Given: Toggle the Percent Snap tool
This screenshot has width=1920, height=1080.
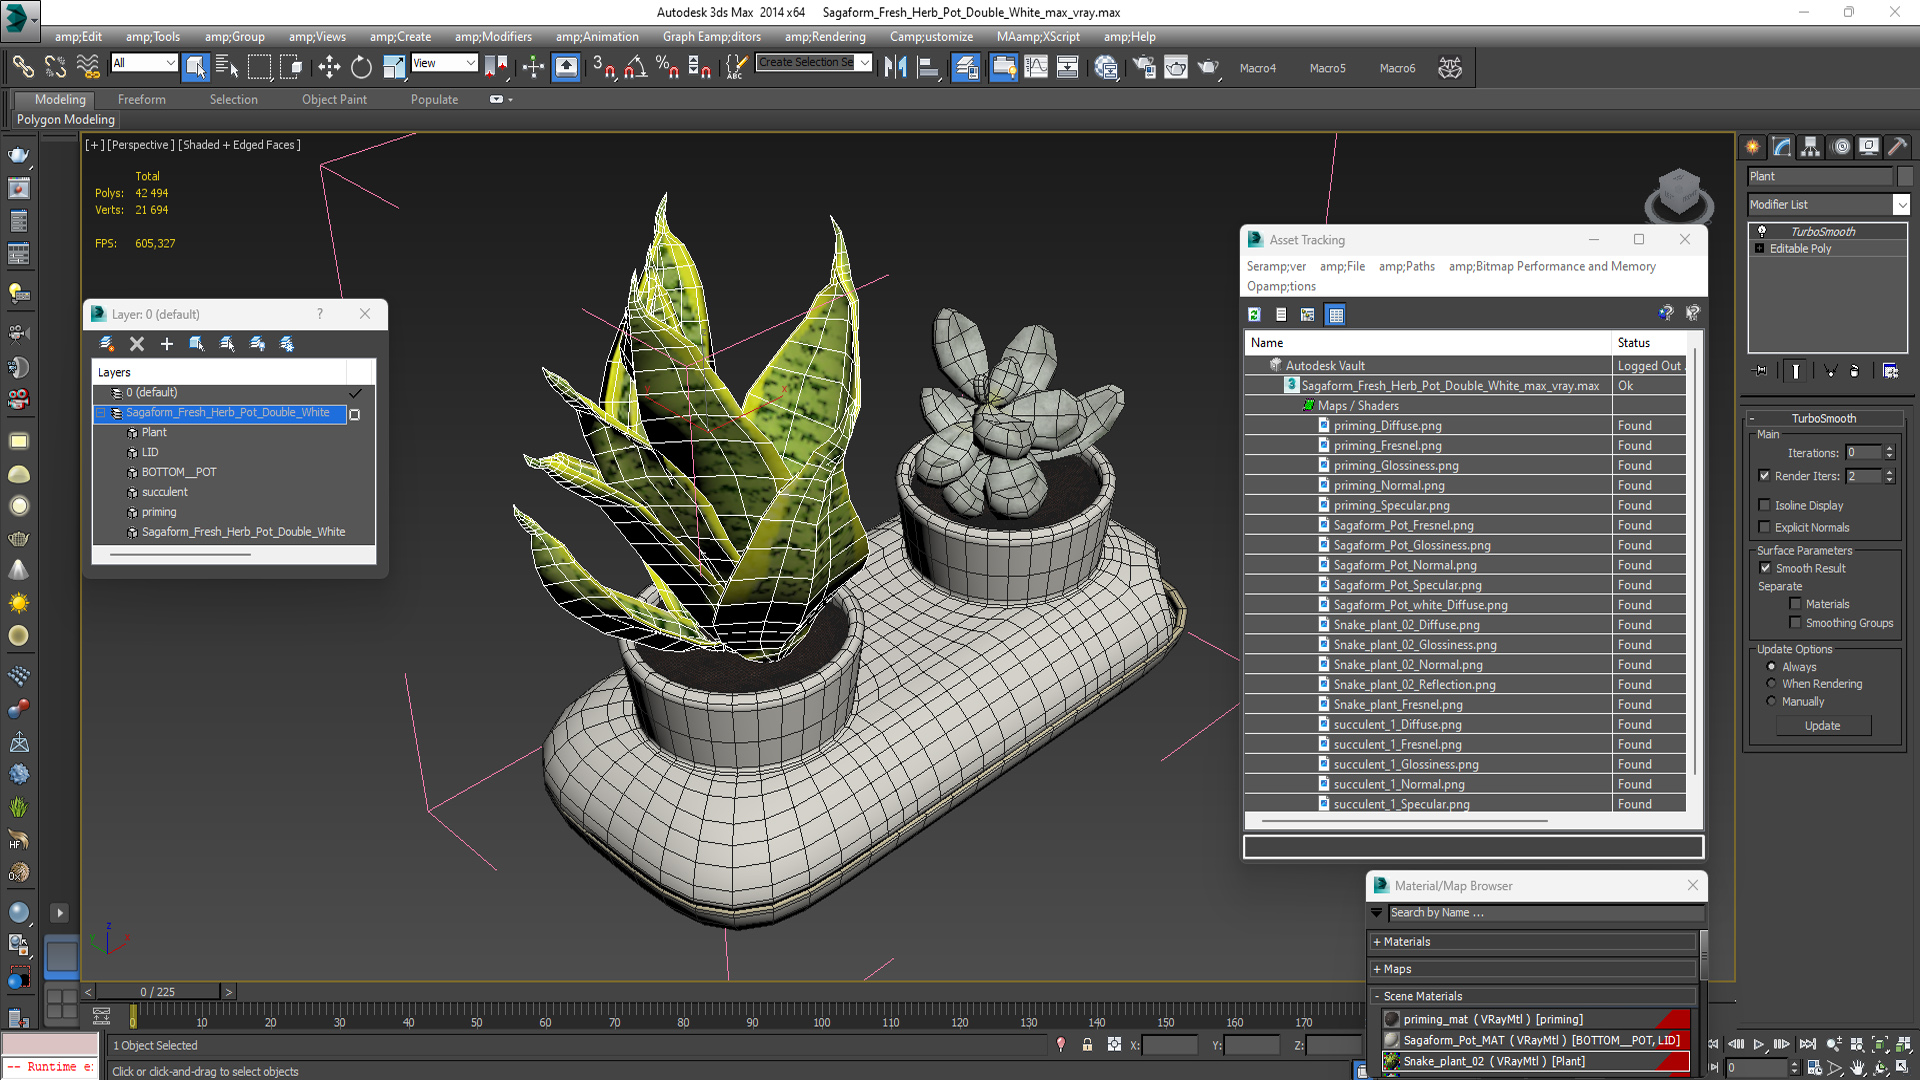Looking at the screenshot, I should pos(667,67).
